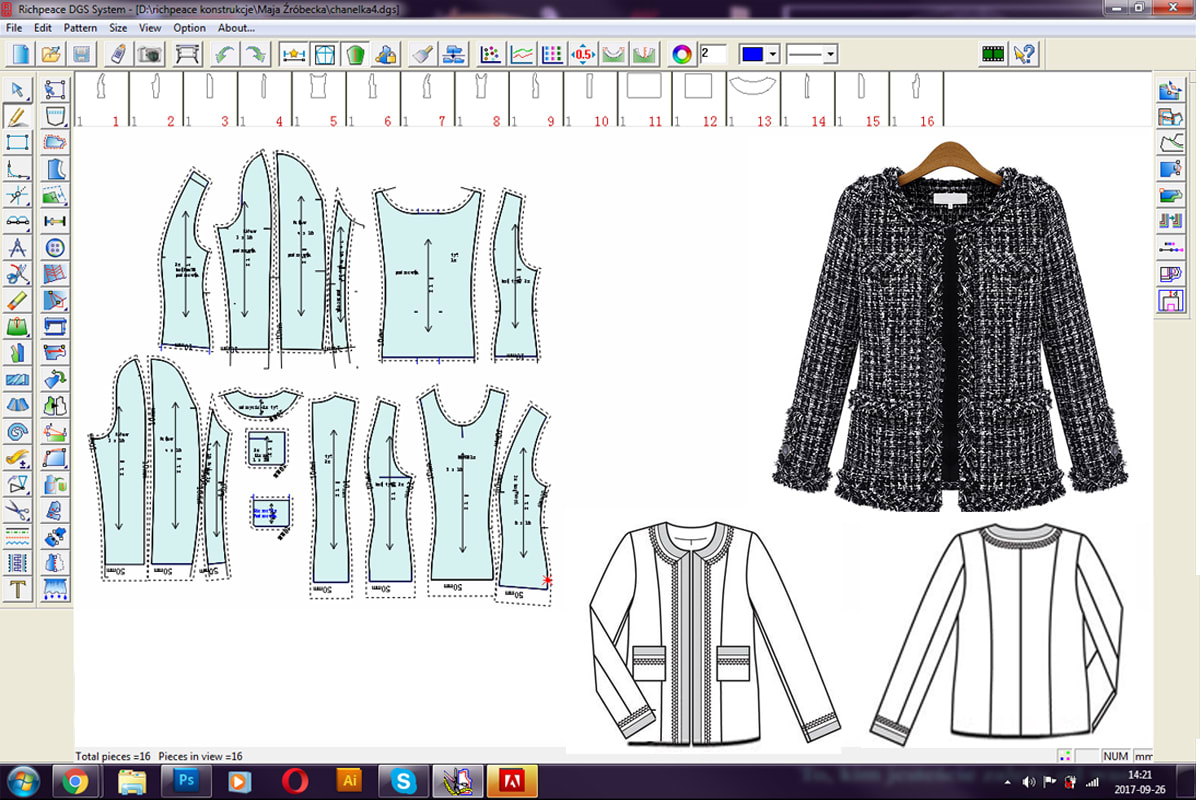Expand the blue color dropdown arrow
This screenshot has height=800, width=1200.
pos(773,54)
